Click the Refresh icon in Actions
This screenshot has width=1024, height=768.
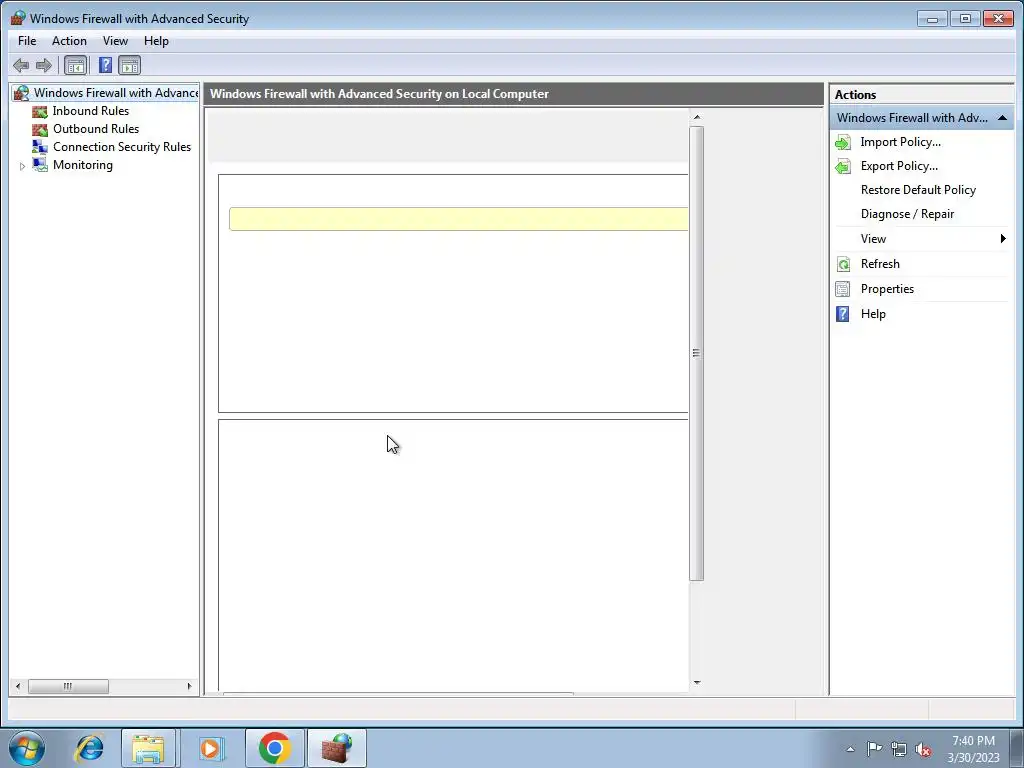click(x=843, y=264)
